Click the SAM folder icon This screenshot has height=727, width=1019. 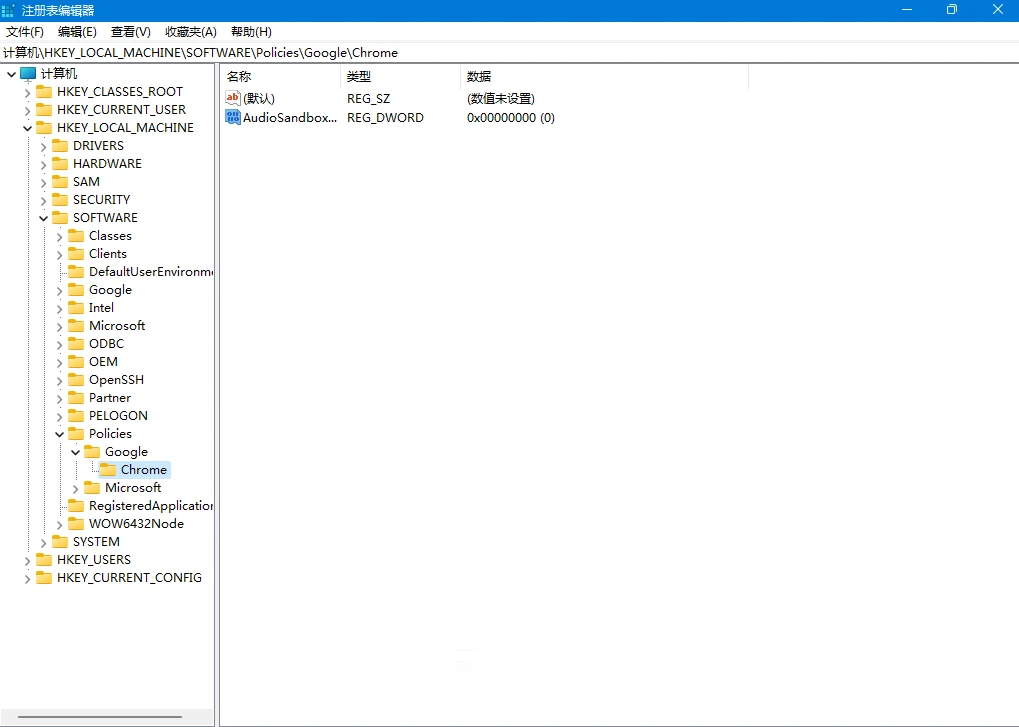(x=60, y=181)
